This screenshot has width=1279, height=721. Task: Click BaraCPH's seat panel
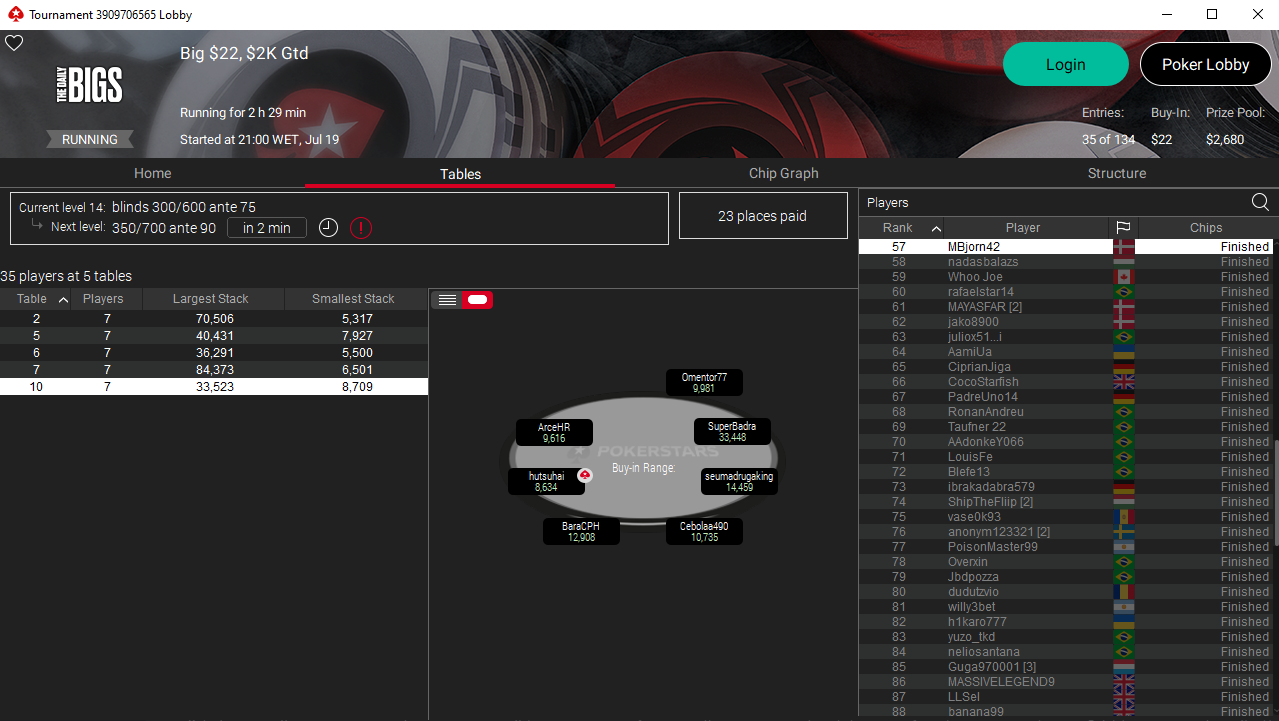coord(581,531)
